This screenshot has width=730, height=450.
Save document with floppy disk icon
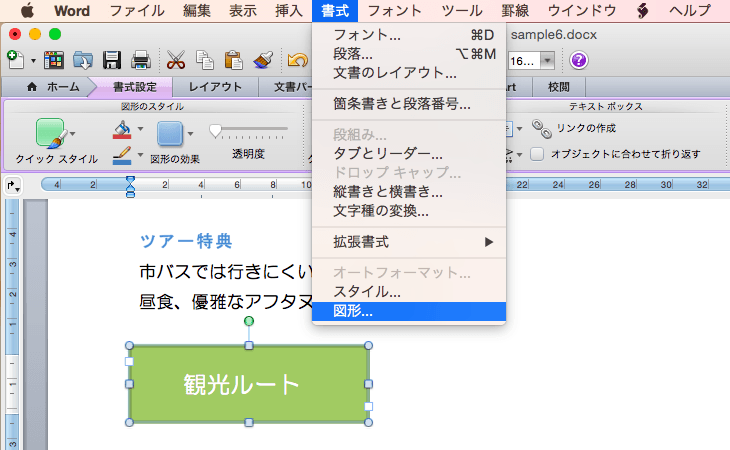coord(112,60)
